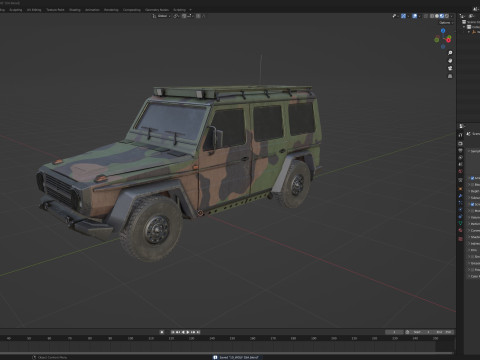Image resolution: width=480 pixels, height=360 pixels.
Task: Switch viewport shading to Solid
Action: tap(437, 16)
